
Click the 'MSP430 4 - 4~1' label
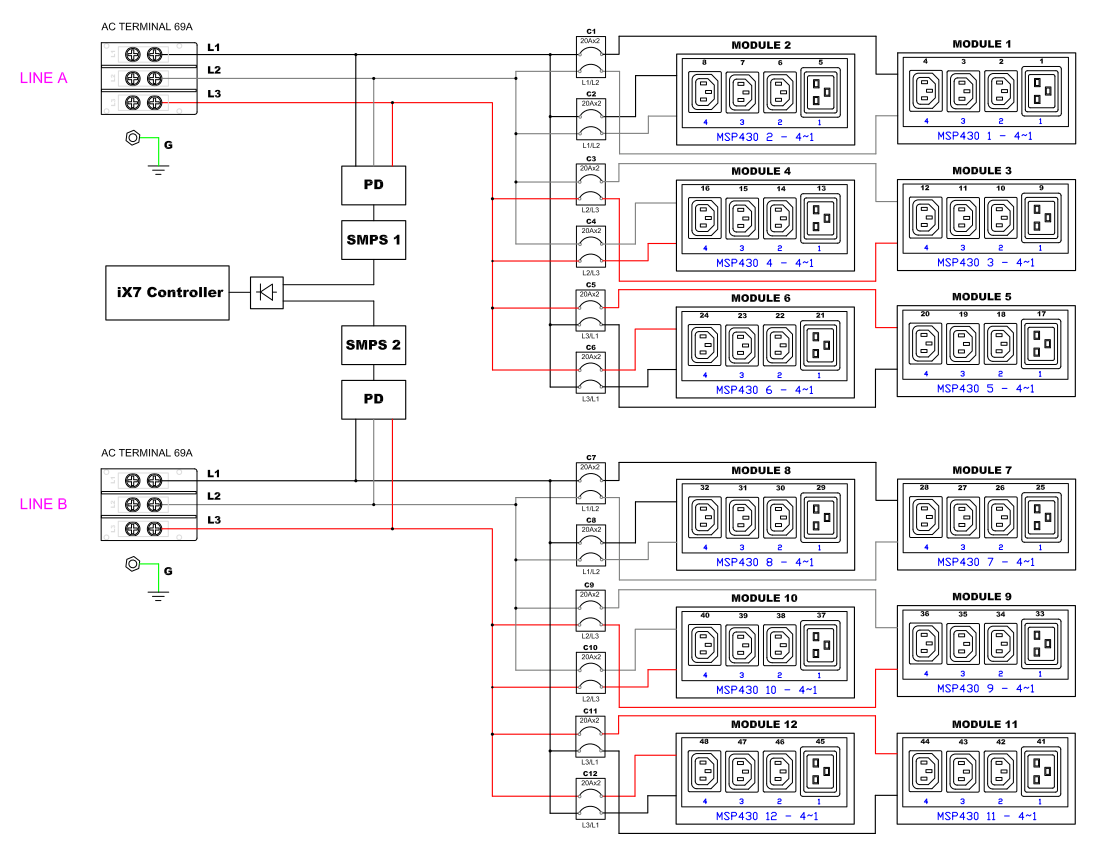tap(765, 263)
